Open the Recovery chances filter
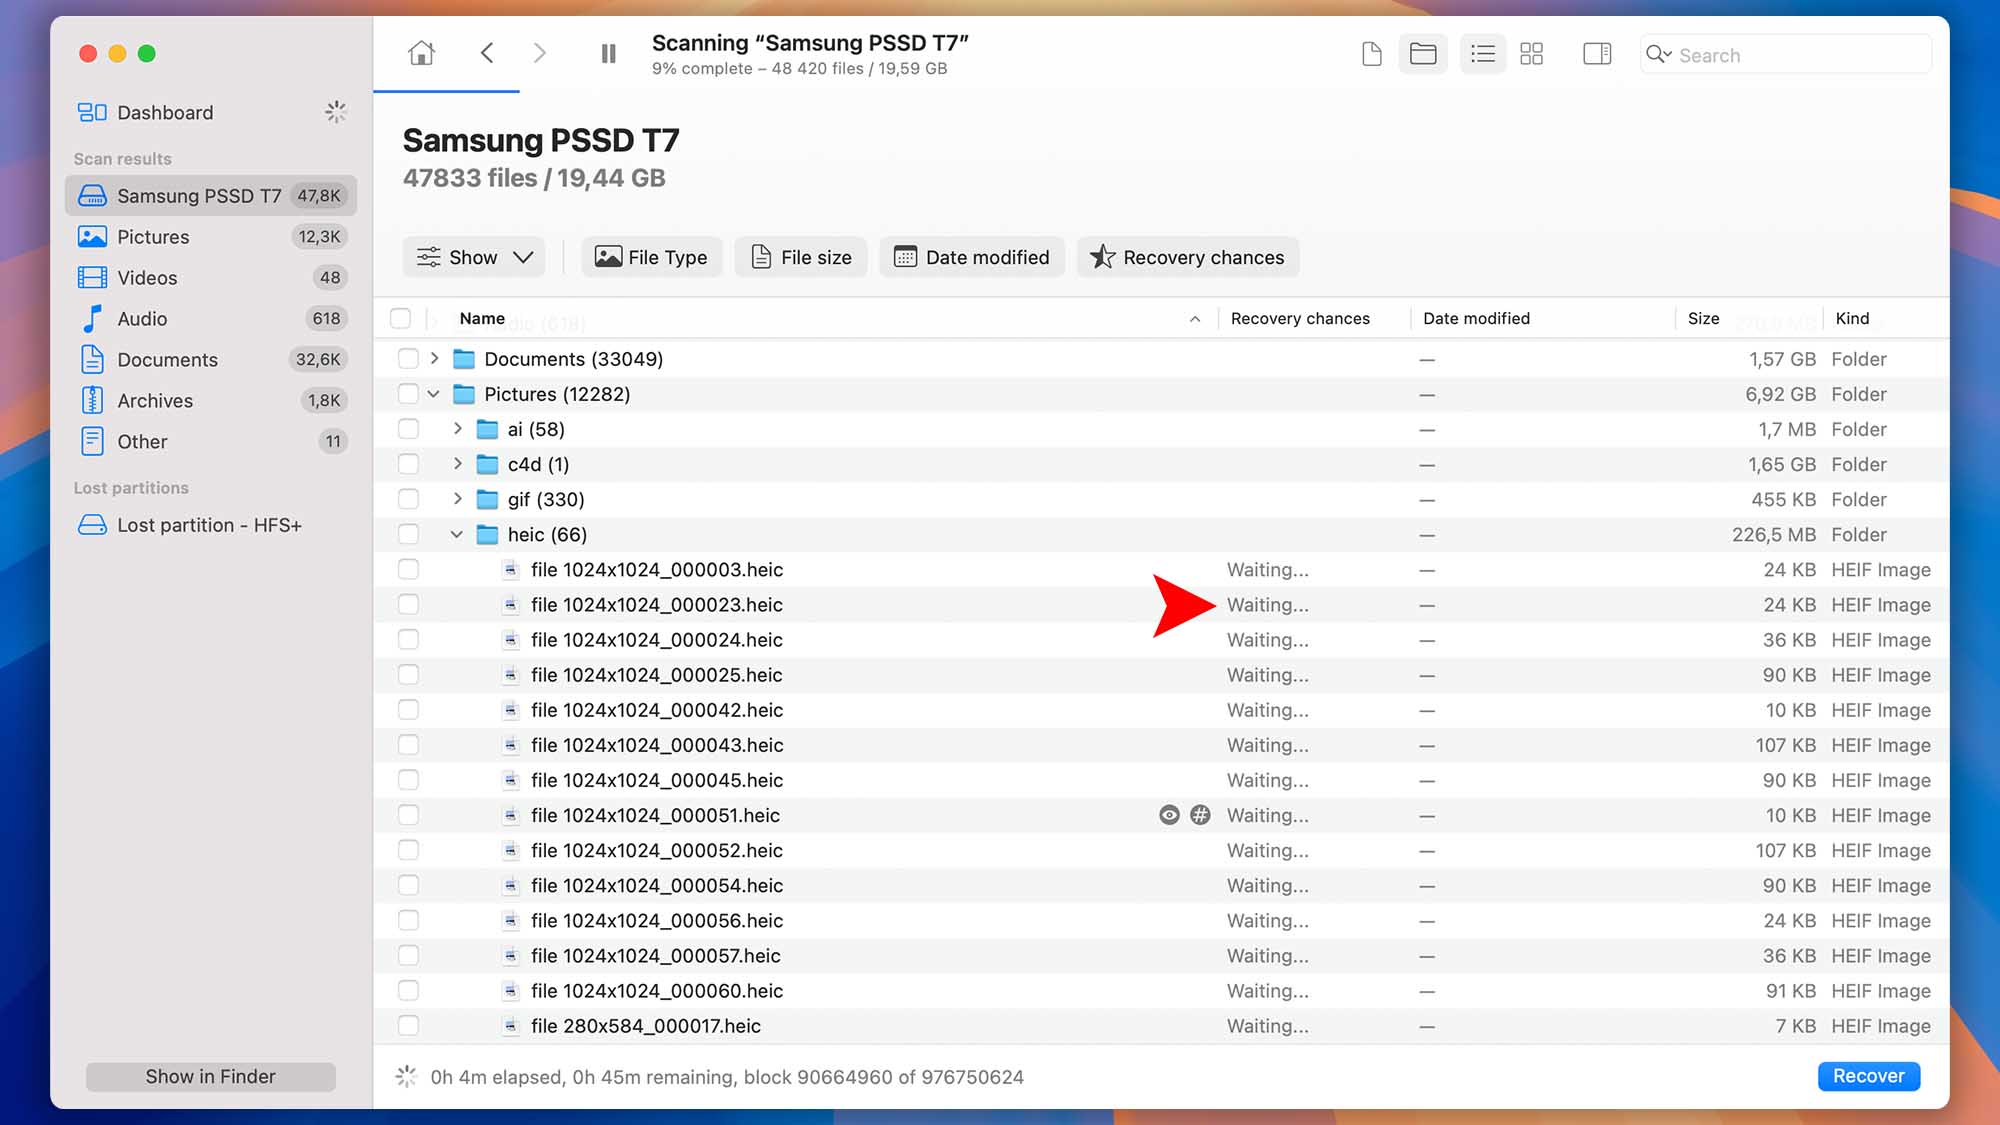 [x=1188, y=258]
